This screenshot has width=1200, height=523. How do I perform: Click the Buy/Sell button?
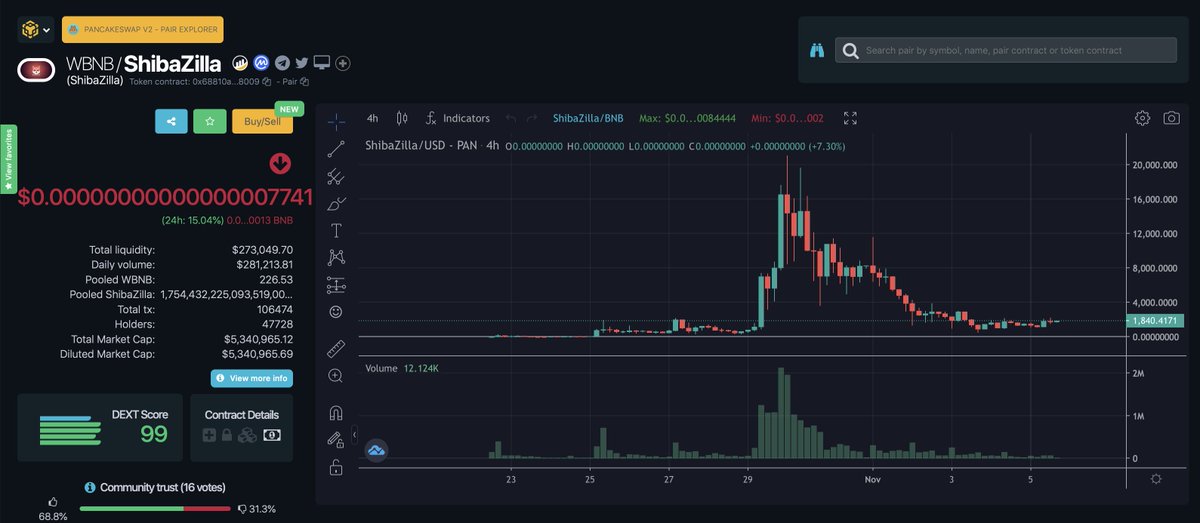tap(262, 121)
